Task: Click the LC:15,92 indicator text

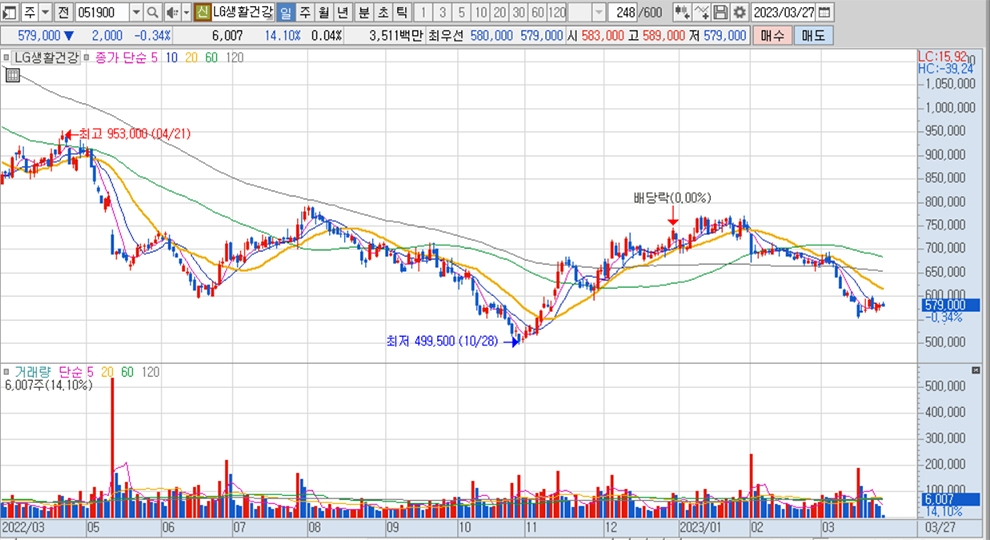Action: (x=943, y=57)
